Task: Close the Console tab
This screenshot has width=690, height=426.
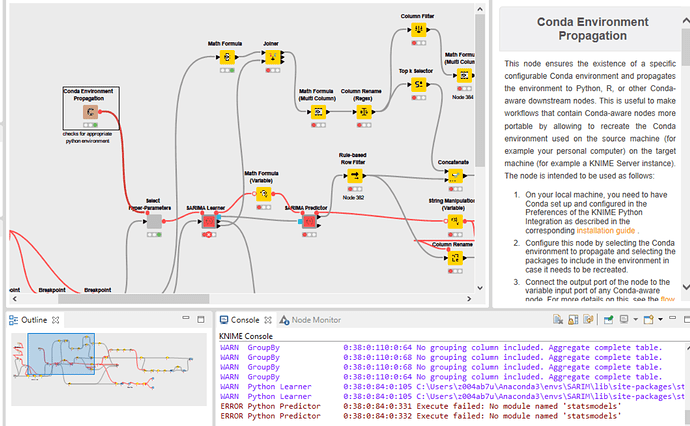Action: (x=268, y=320)
